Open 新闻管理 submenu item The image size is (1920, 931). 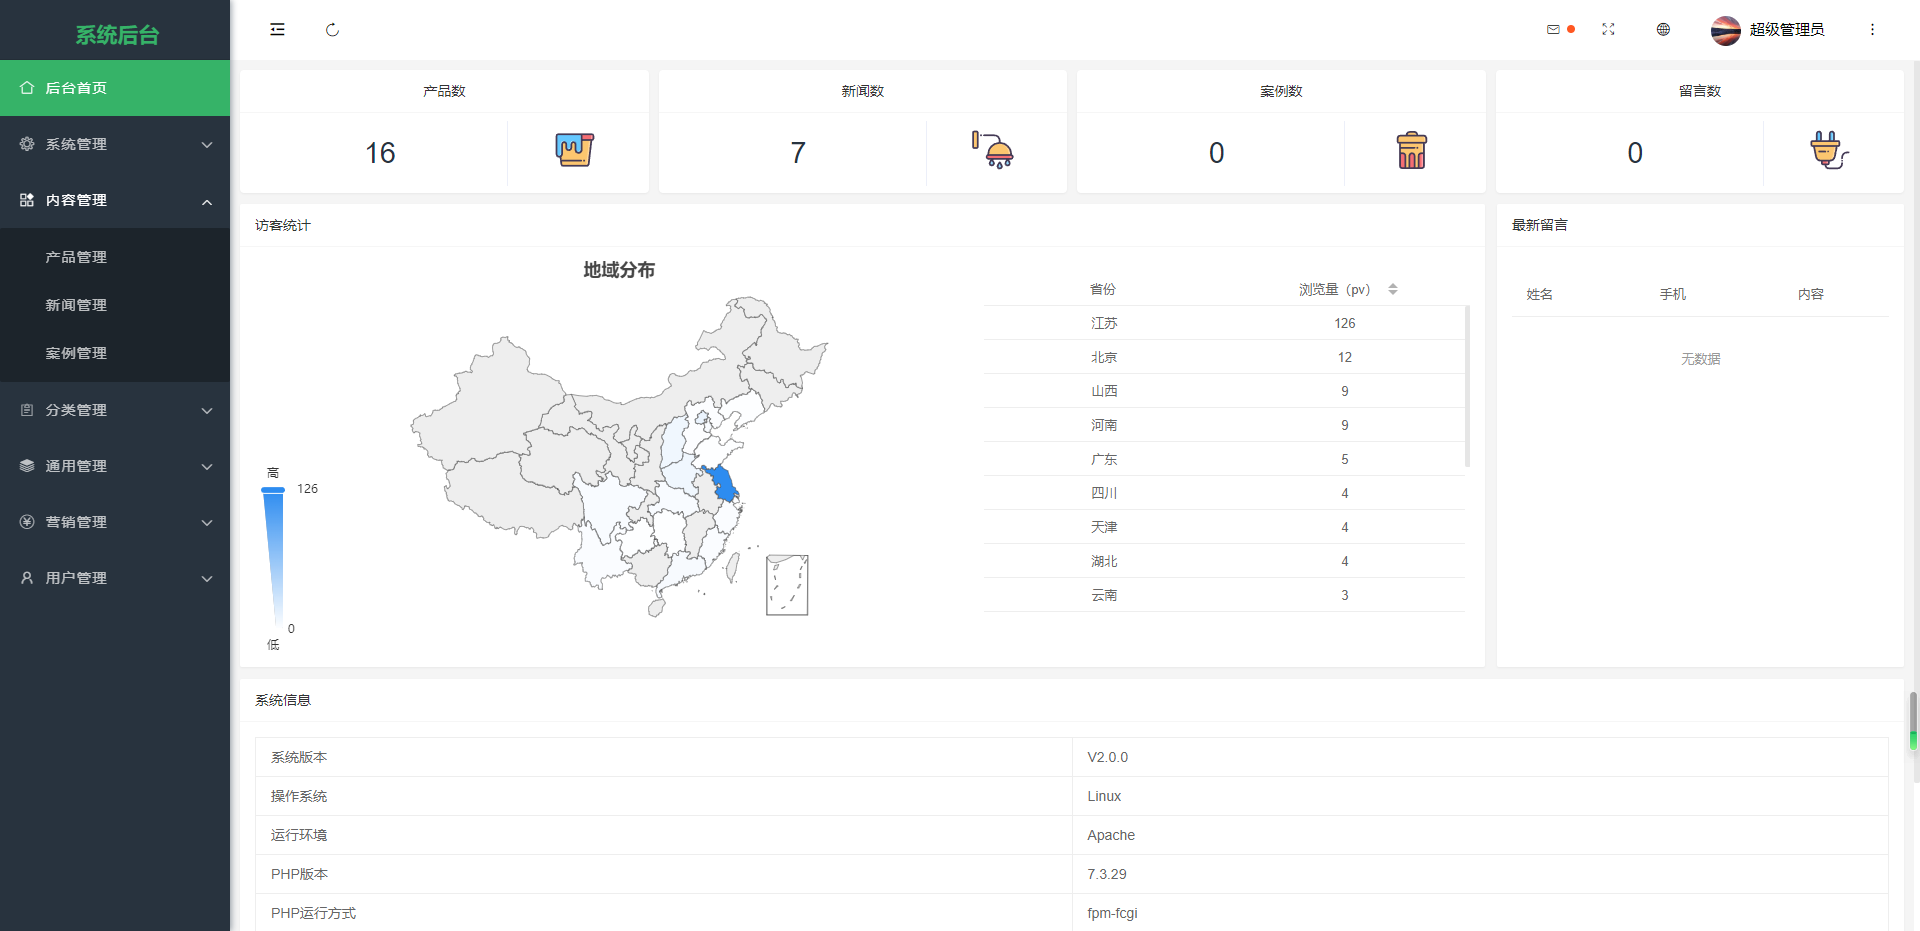pyautogui.click(x=76, y=305)
